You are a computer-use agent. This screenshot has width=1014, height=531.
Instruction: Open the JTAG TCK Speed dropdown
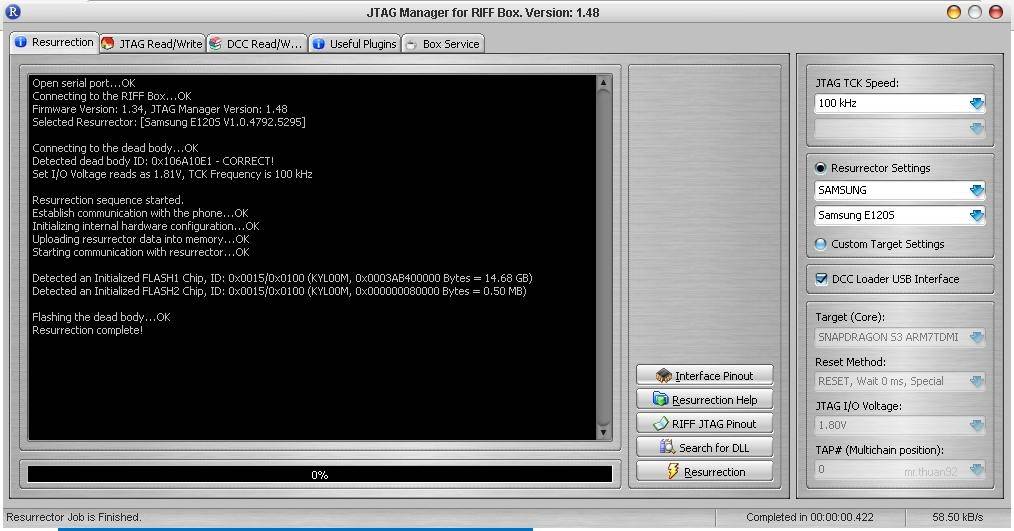tap(976, 103)
